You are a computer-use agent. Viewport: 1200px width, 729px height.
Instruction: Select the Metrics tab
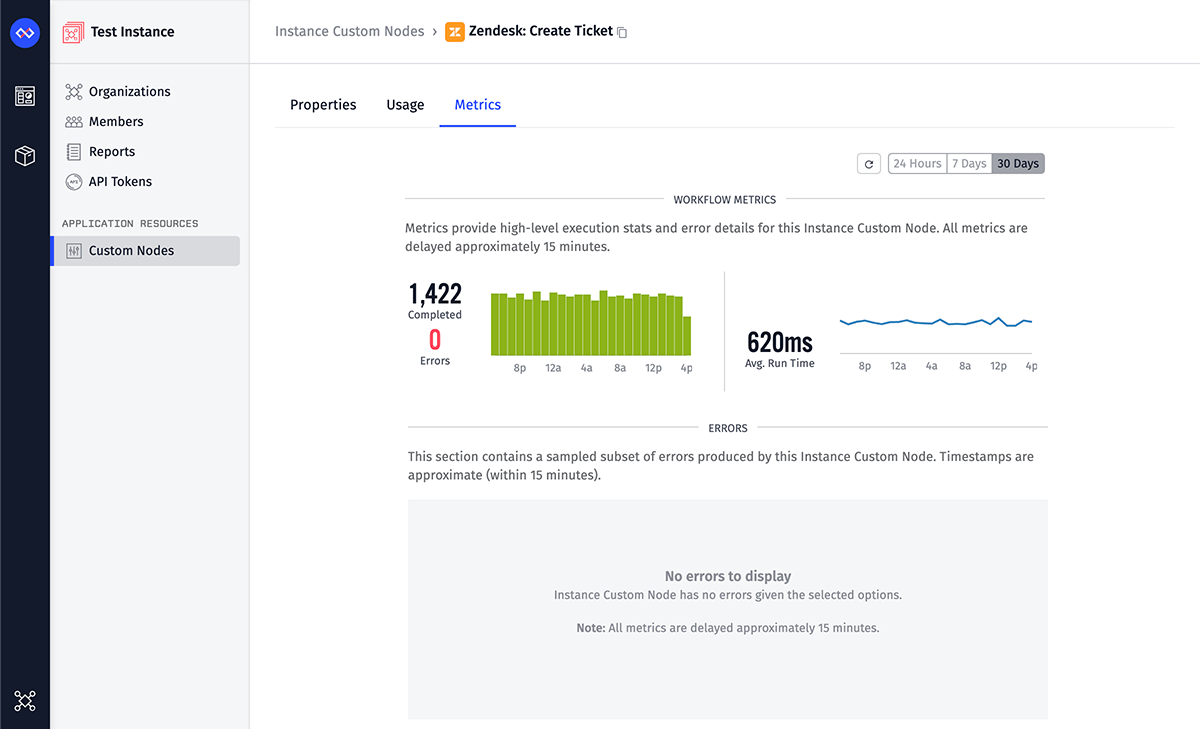pos(478,105)
